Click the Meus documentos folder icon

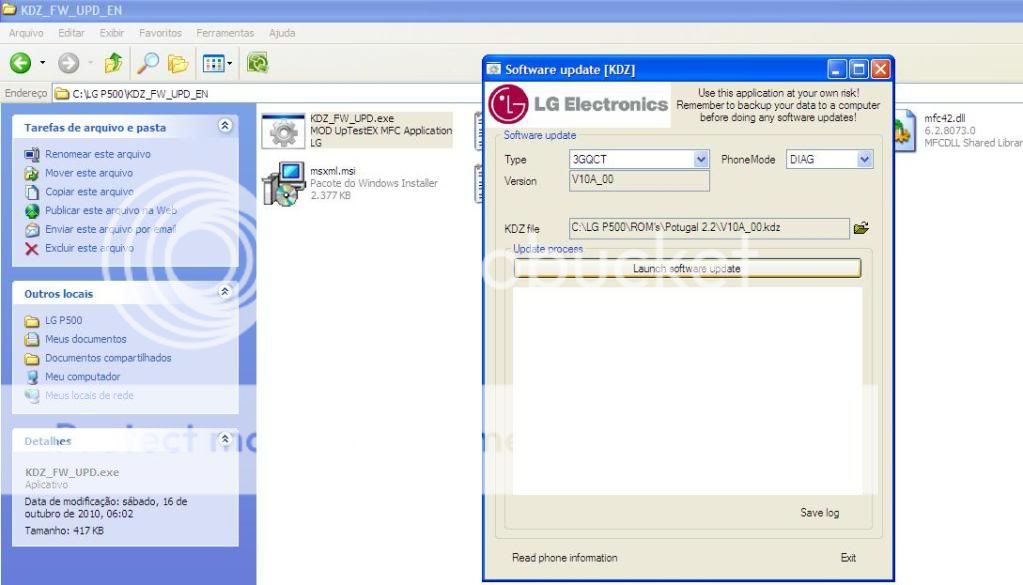(32, 339)
